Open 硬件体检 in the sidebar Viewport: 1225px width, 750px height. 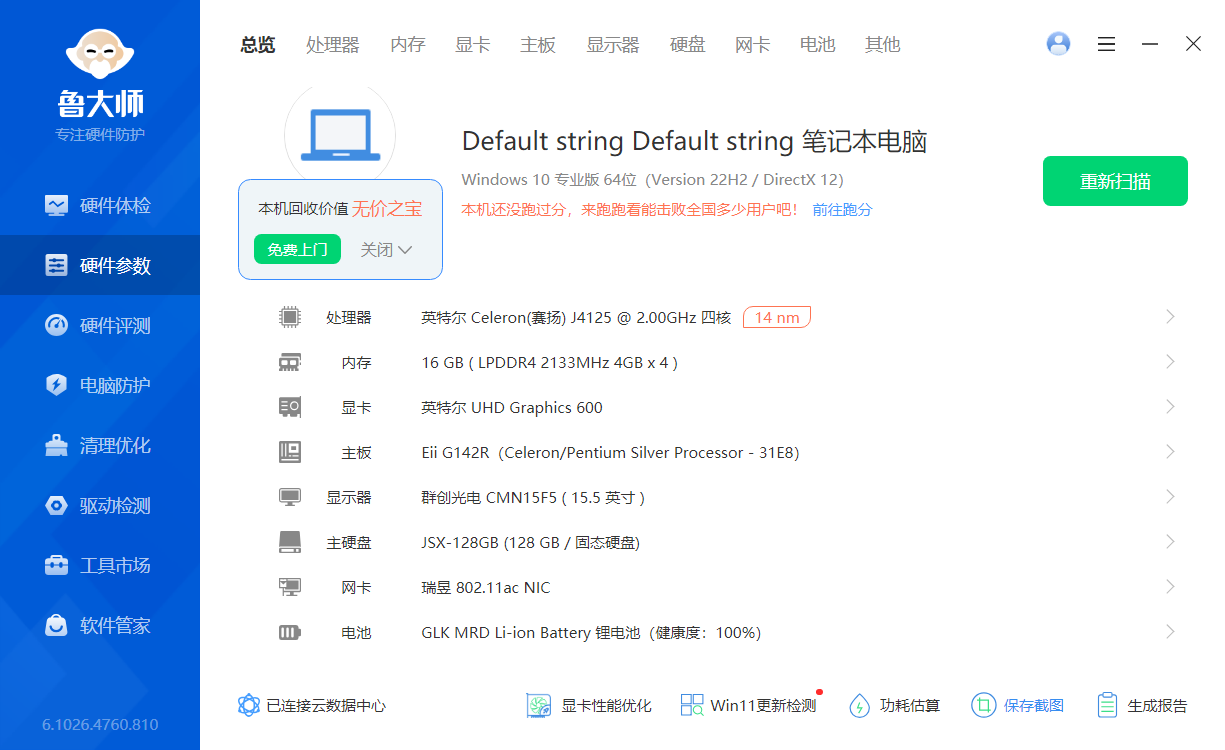point(100,205)
